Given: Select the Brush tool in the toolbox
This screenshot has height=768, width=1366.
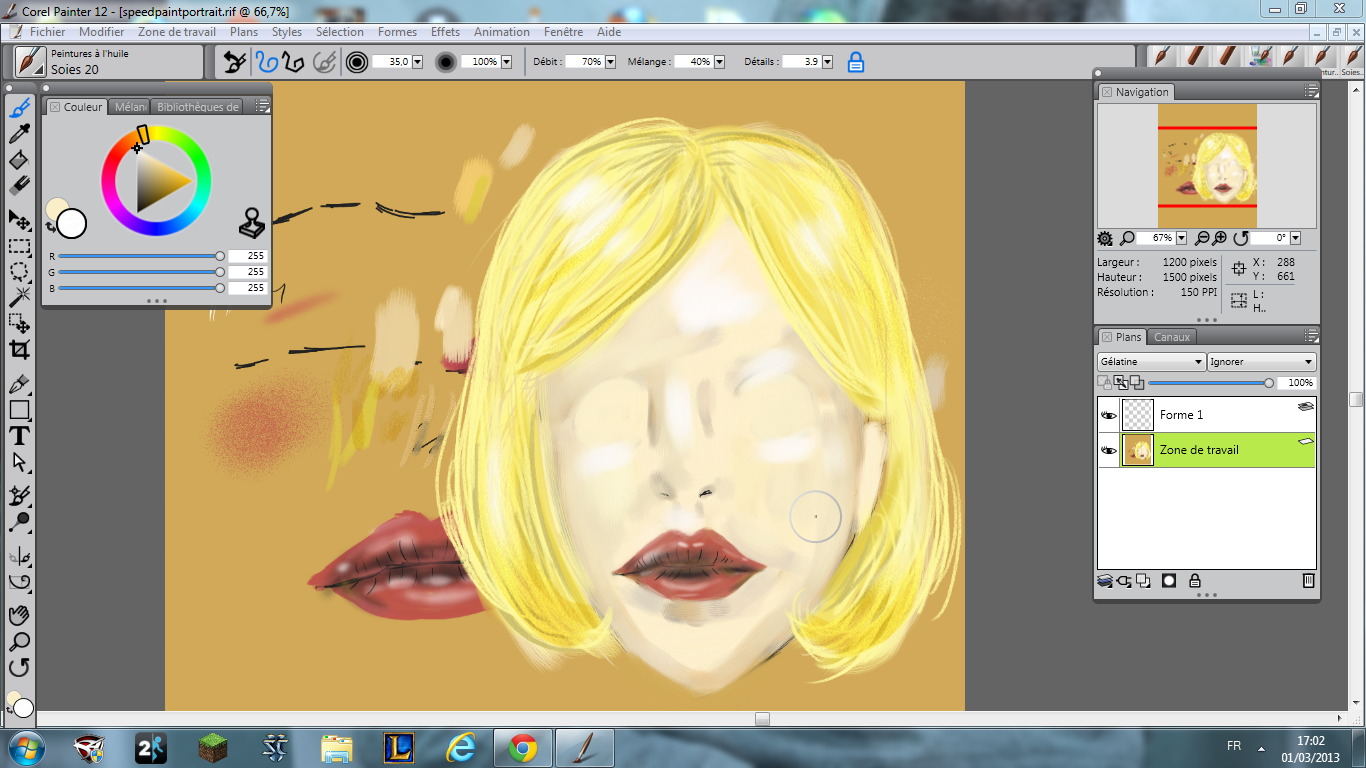Looking at the screenshot, I should point(19,108).
